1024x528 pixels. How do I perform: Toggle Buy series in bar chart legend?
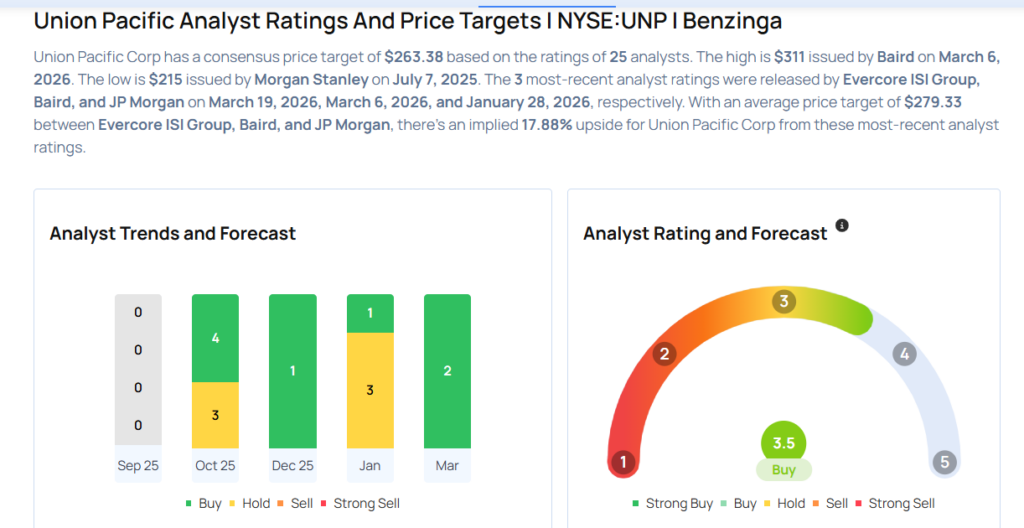tap(203, 503)
